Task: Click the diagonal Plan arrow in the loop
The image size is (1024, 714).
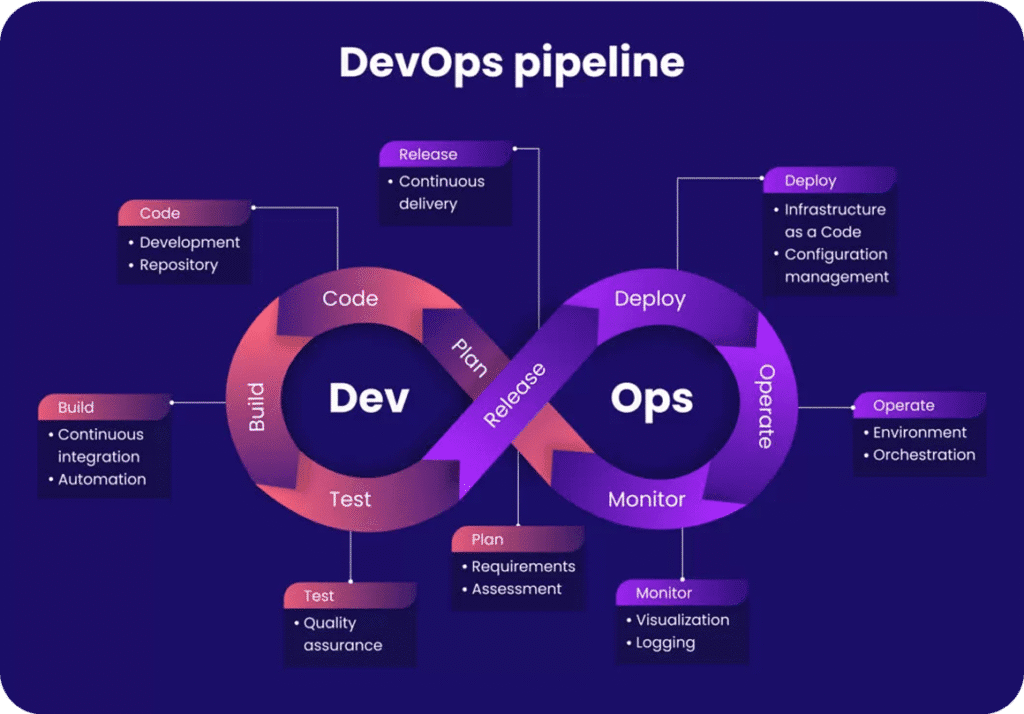Action: point(469,357)
